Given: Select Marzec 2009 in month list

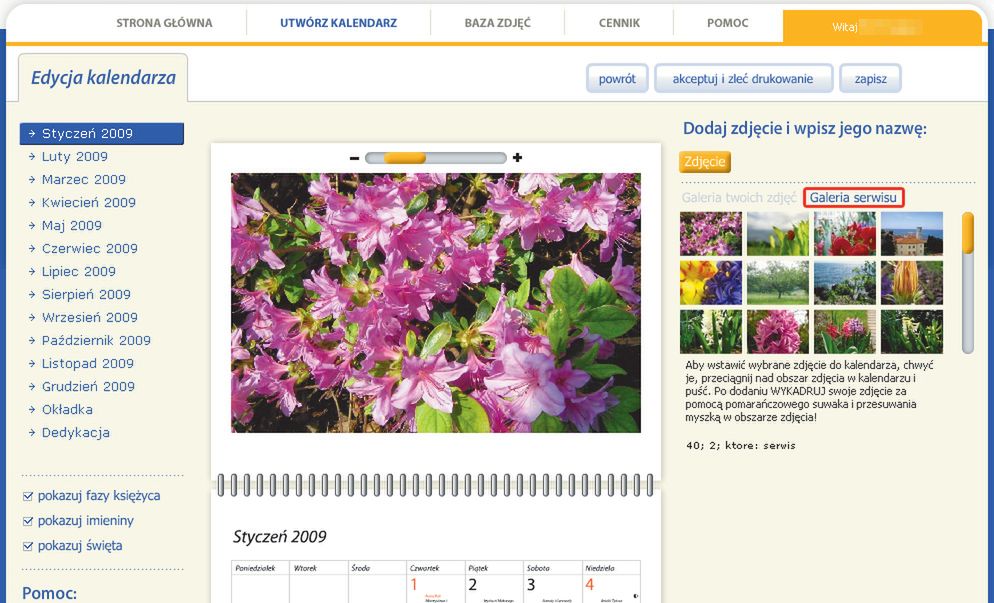Looking at the screenshot, I should point(83,179).
